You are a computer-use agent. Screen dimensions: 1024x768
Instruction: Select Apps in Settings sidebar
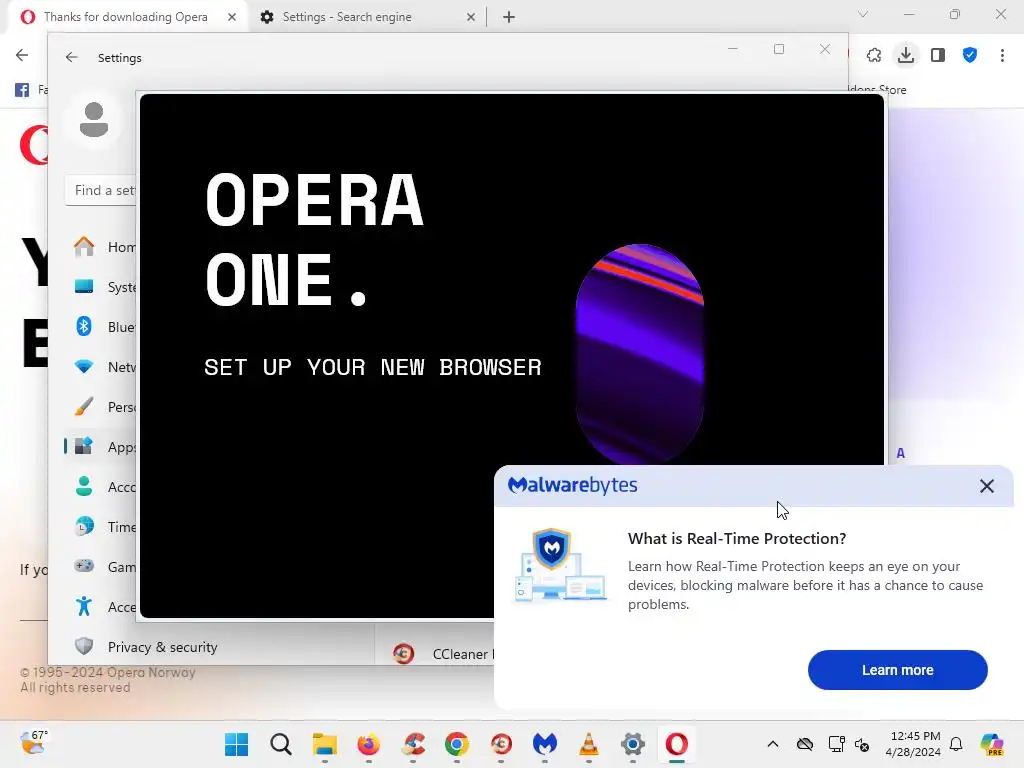[x=101, y=447]
